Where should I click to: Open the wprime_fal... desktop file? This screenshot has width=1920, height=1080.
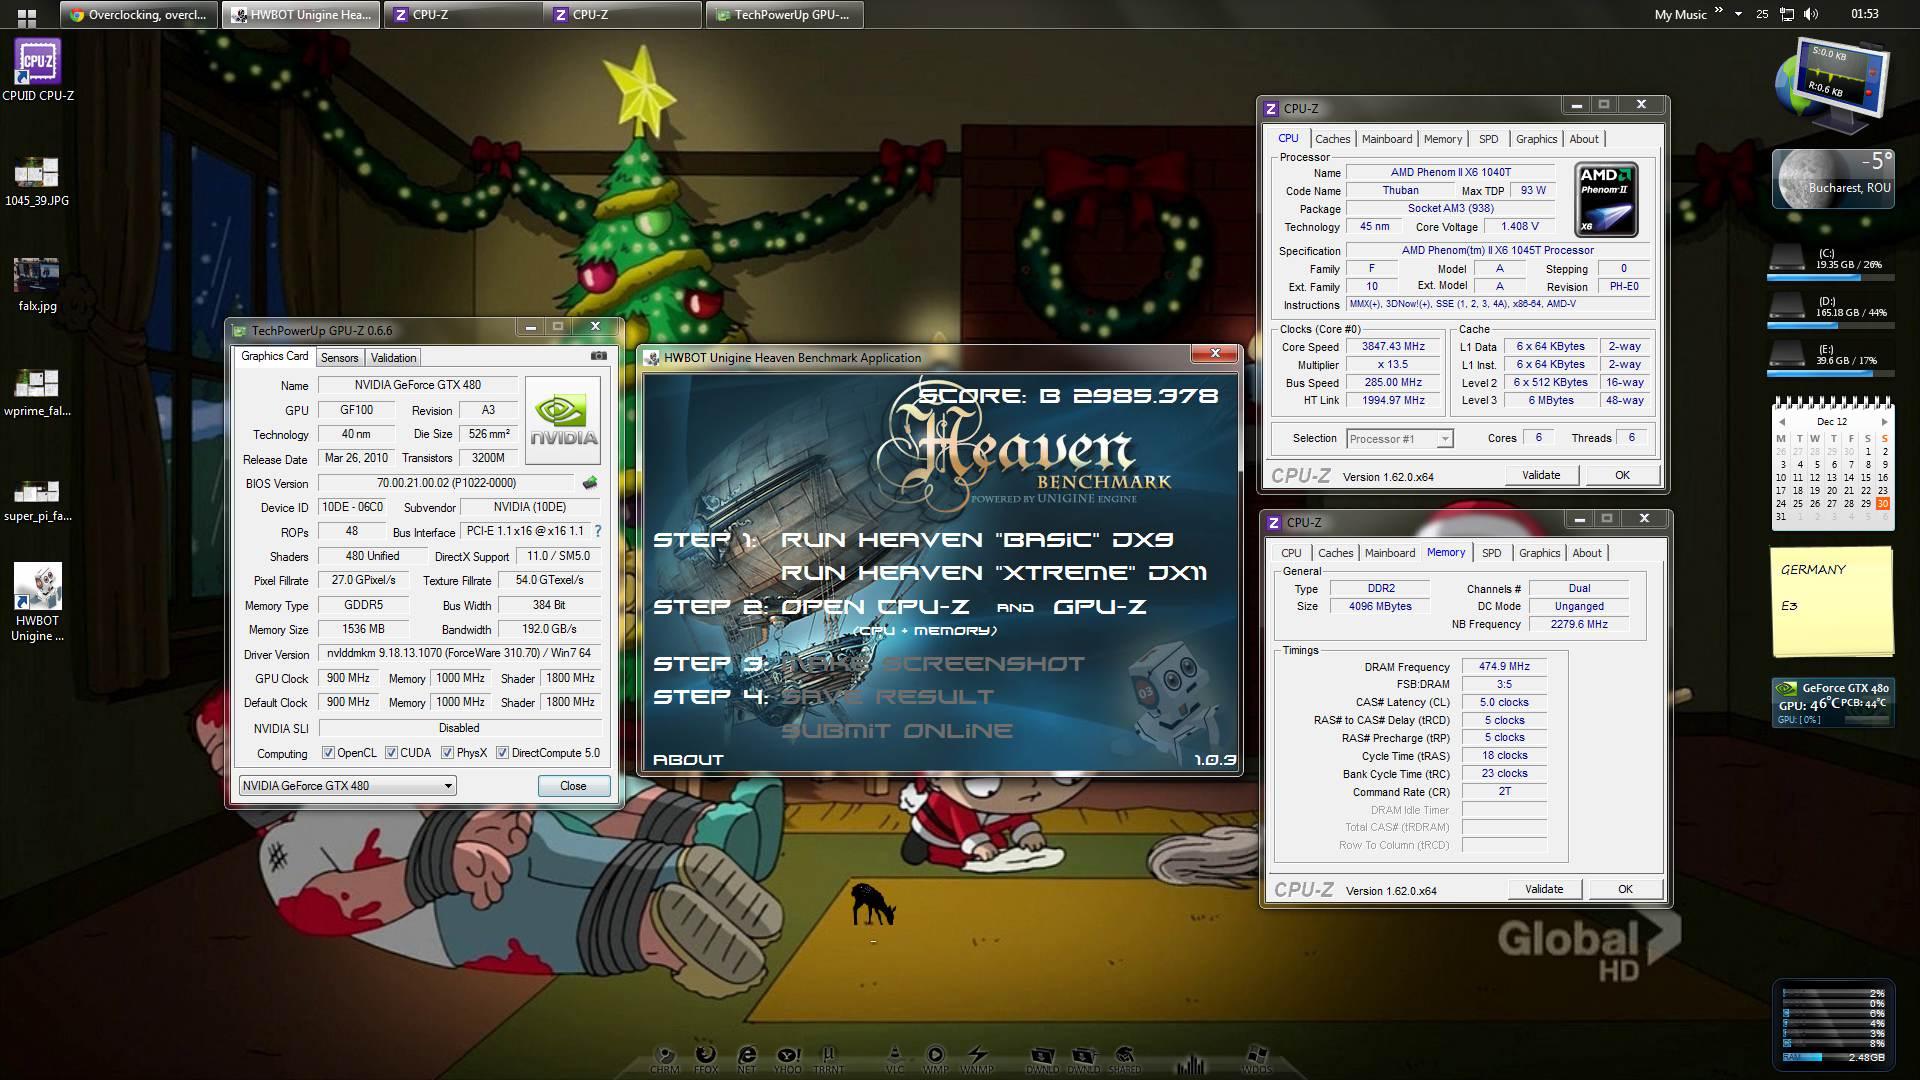click(37, 392)
